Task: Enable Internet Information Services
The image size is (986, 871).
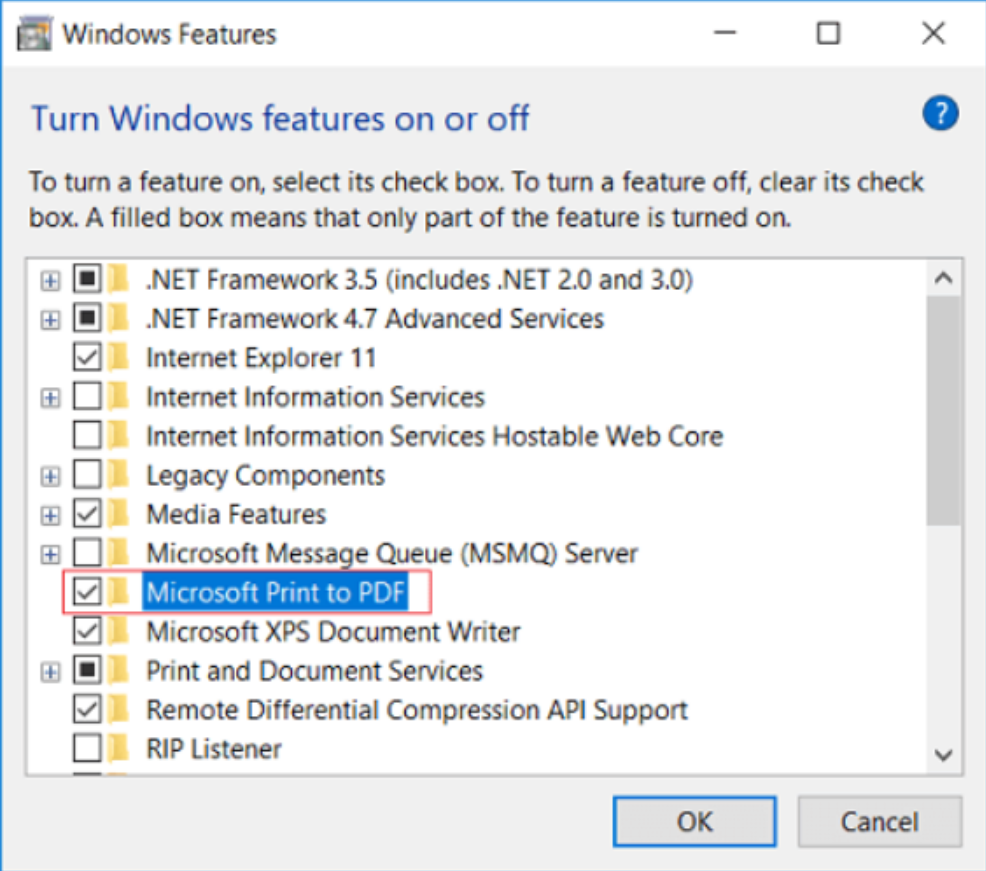Action: [x=86, y=397]
